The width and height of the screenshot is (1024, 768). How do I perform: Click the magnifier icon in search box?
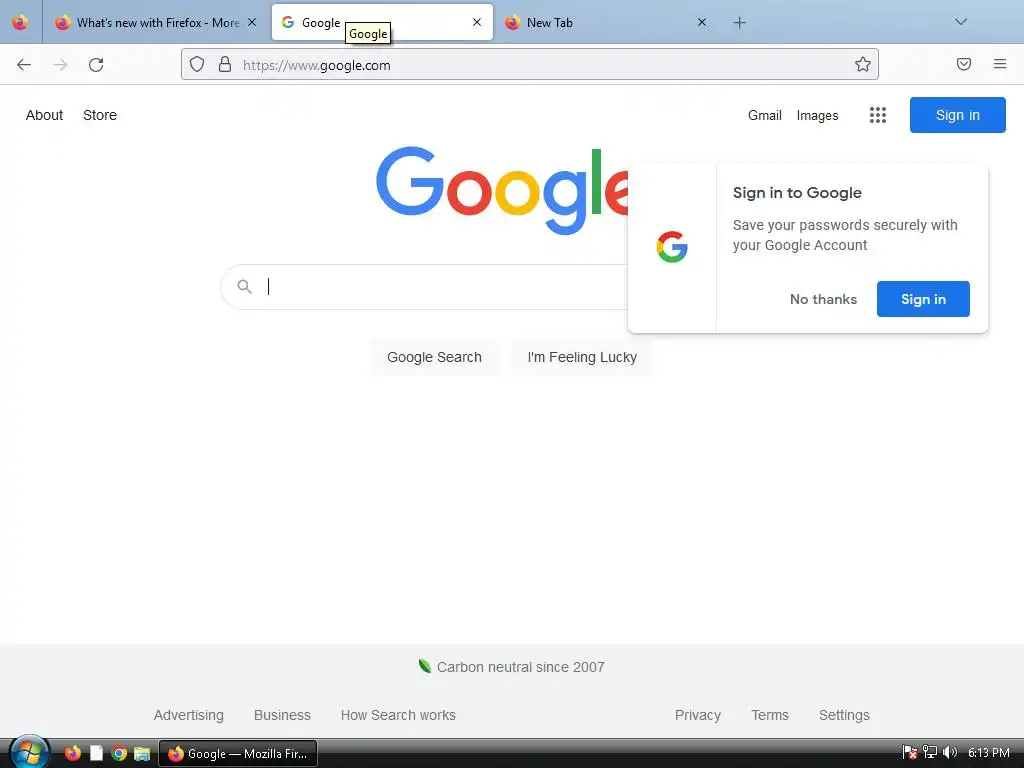coord(244,287)
